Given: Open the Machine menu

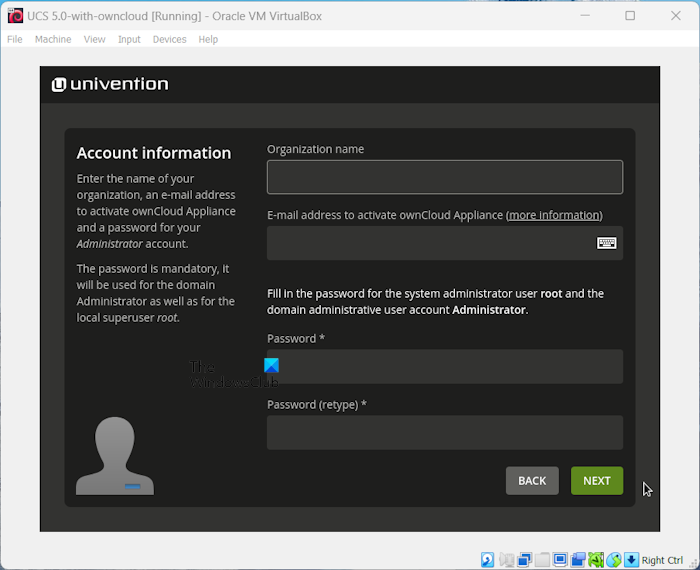Looking at the screenshot, I should [x=53, y=39].
